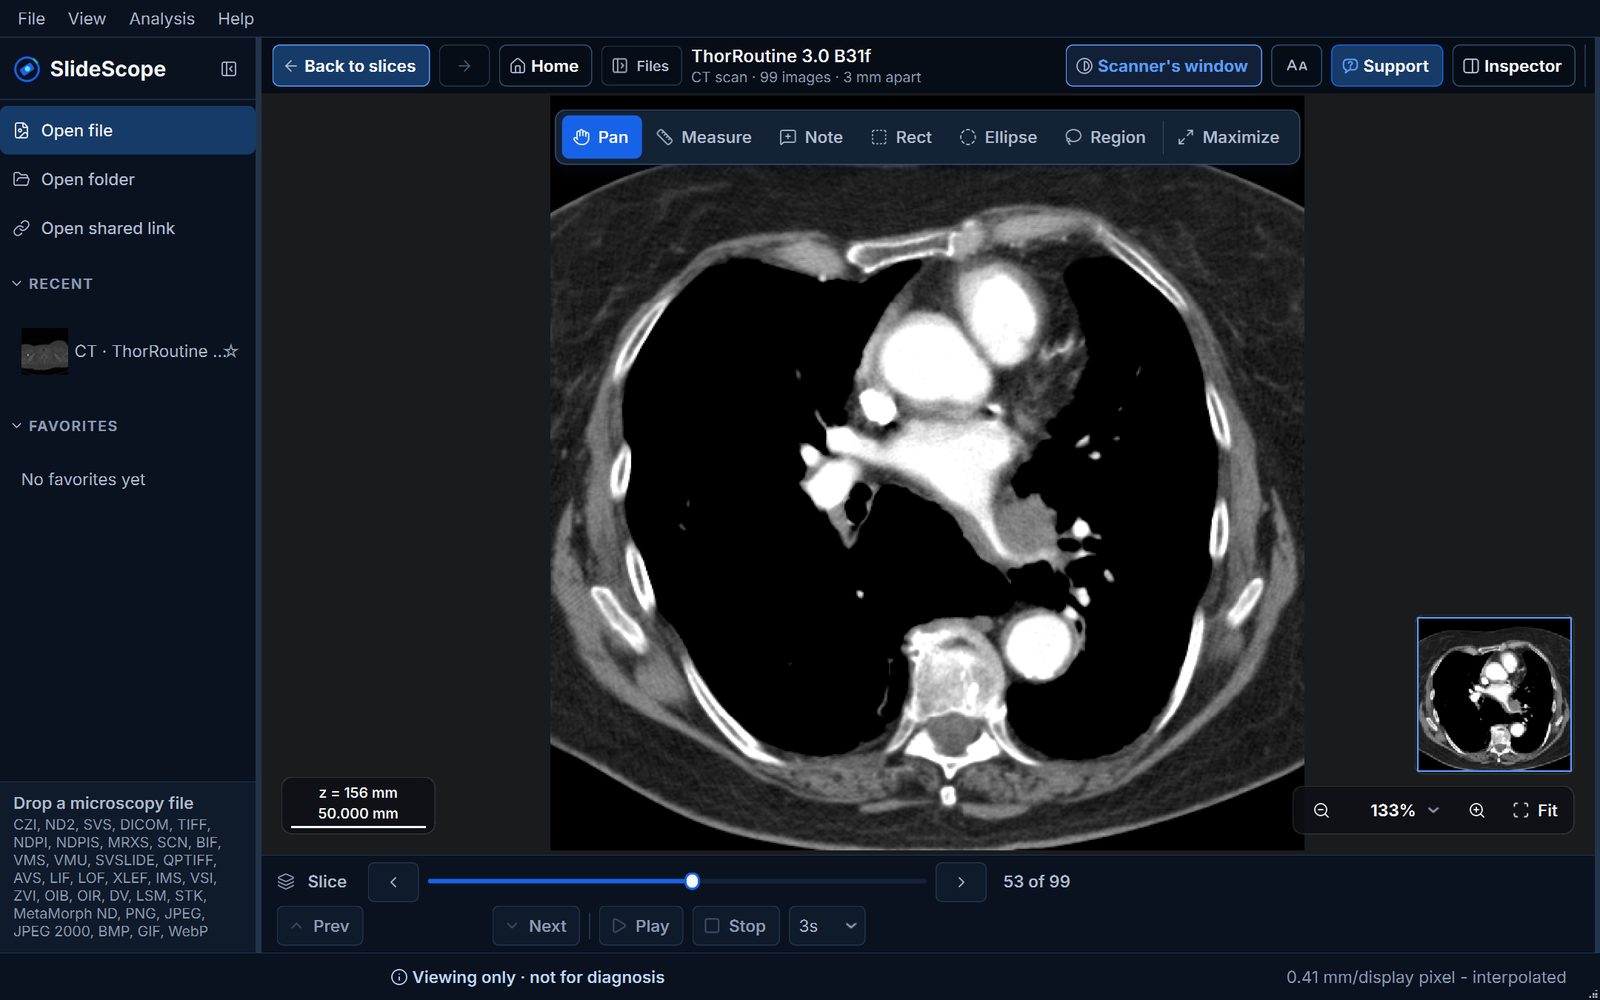Click the Prev slice button
The width and height of the screenshot is (1600, 1000).
[320, 926]
